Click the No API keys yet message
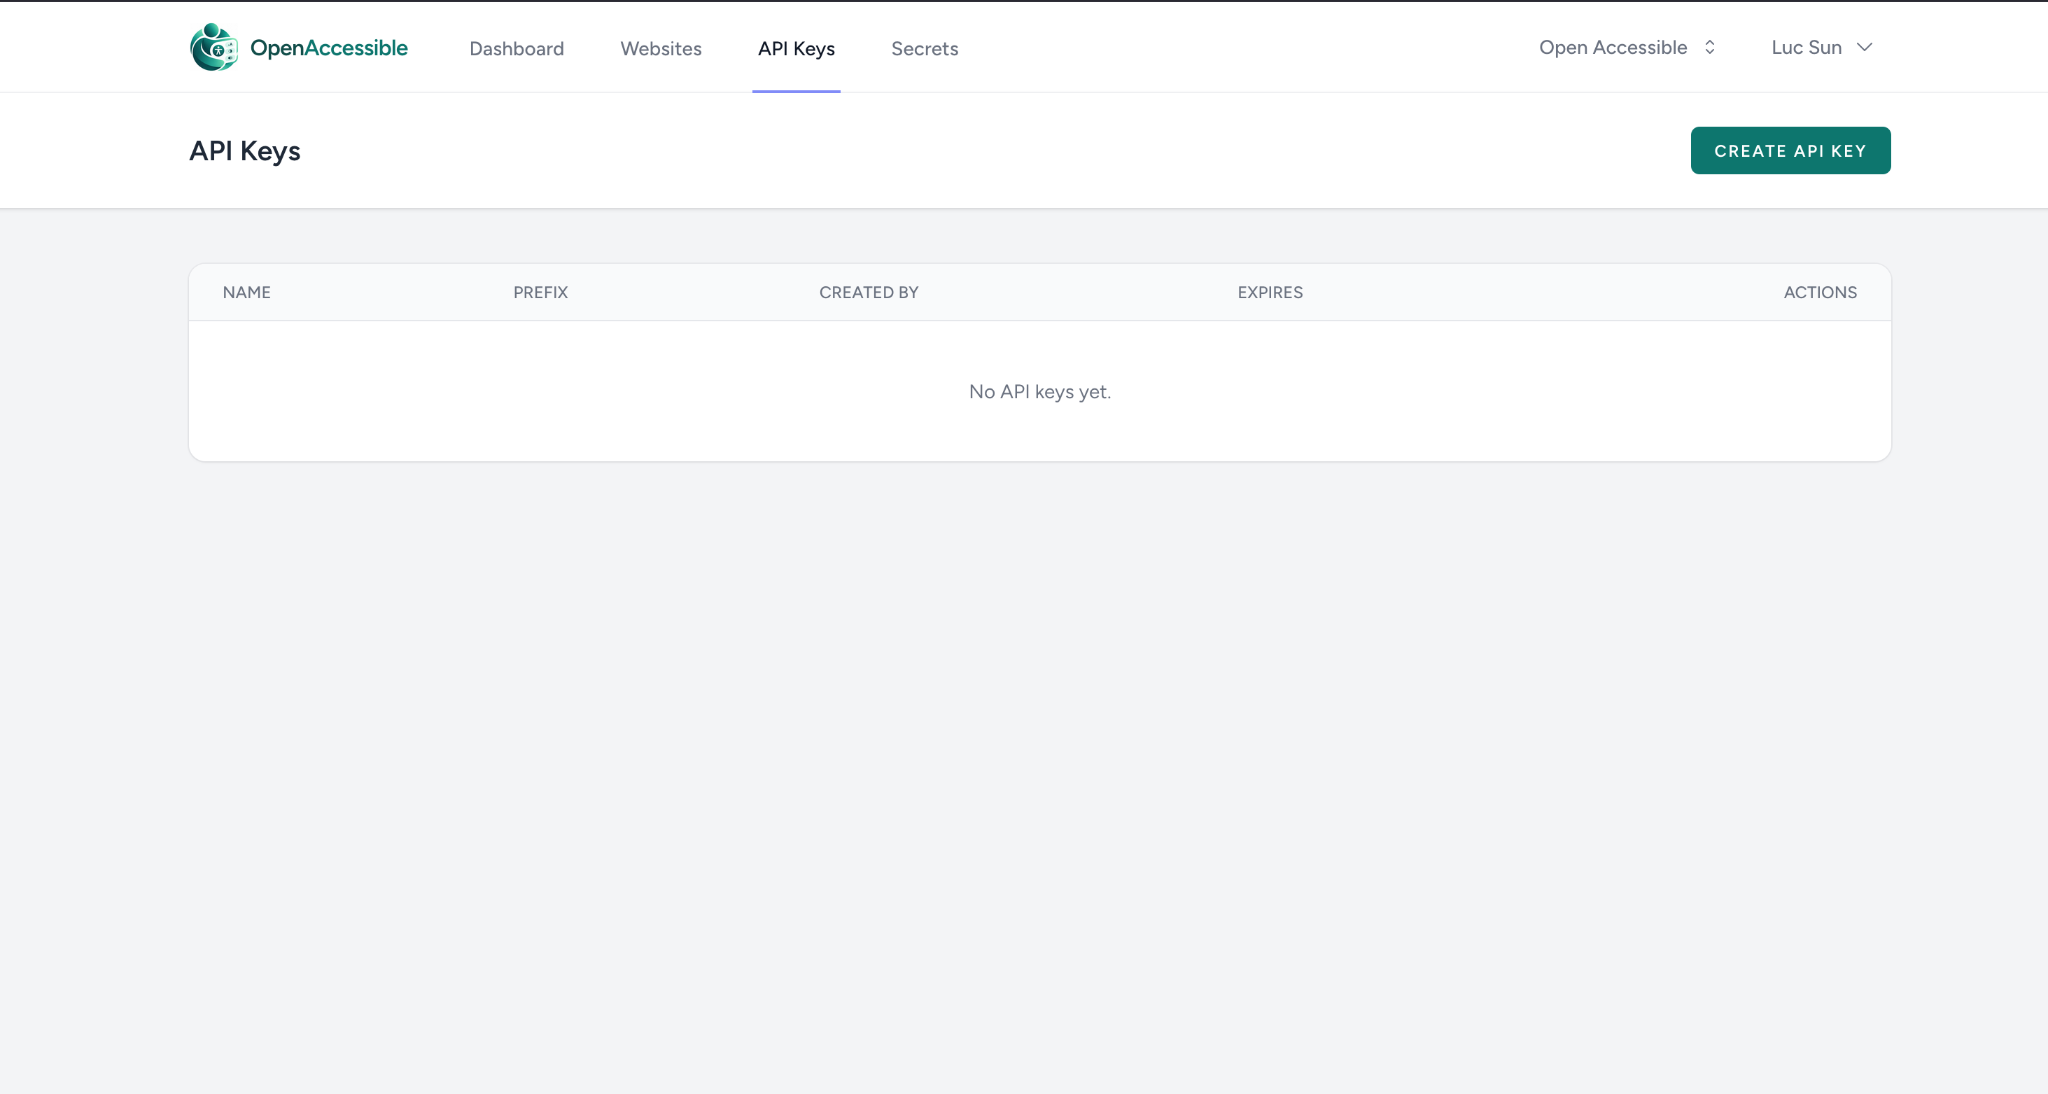The width and height of the screenshot is (2048, 1094). coord(1040,391)
